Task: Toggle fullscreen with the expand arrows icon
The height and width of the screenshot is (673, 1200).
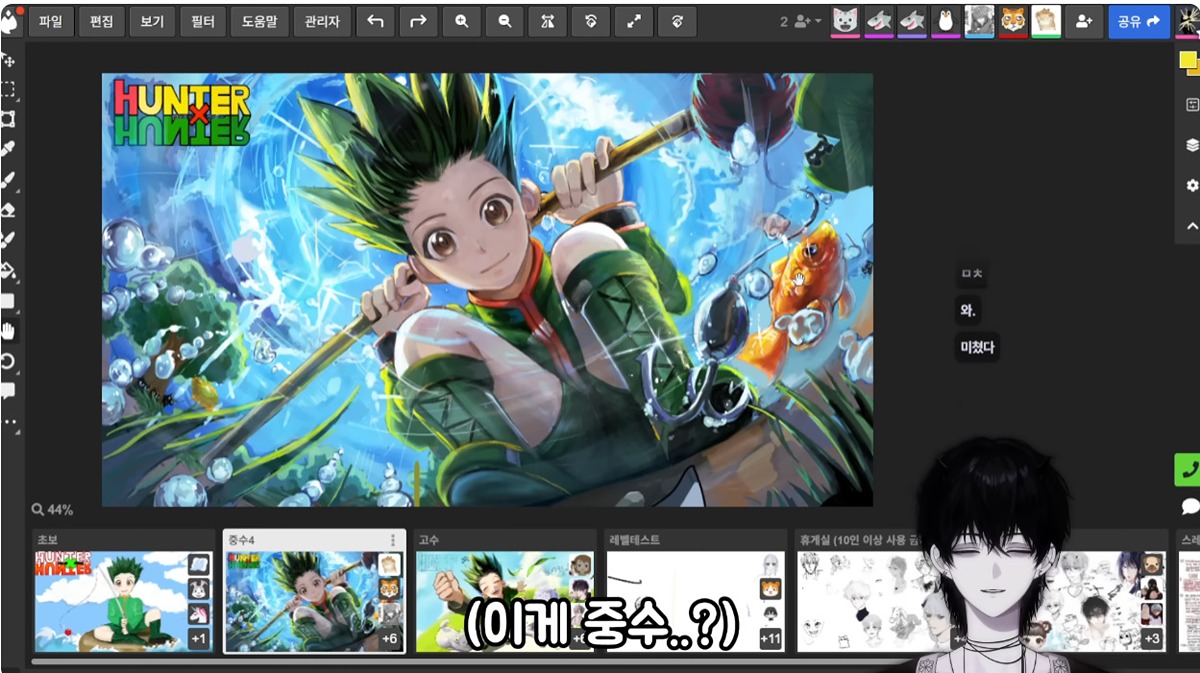Action: (633, 21)
